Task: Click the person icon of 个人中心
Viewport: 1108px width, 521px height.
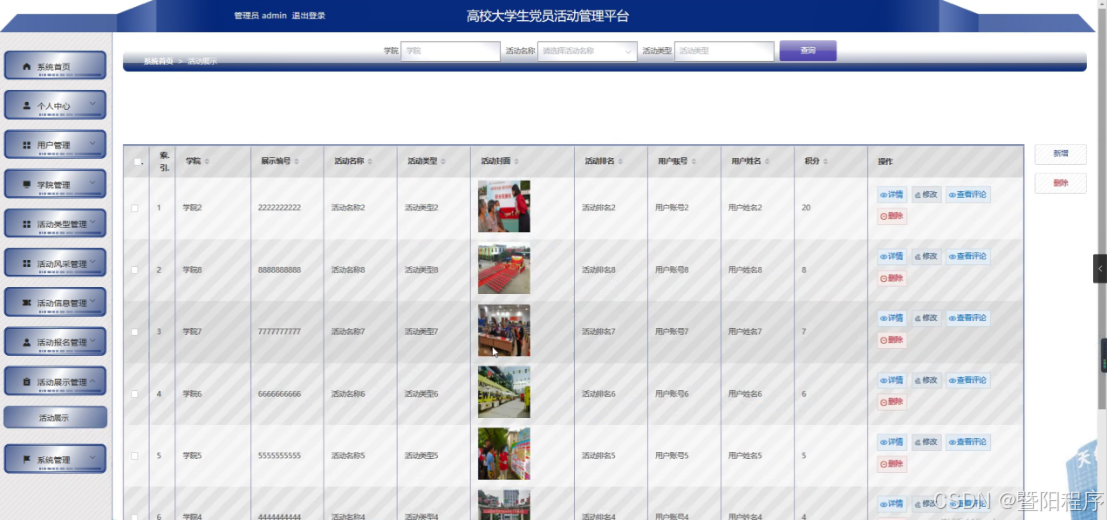Action: pyautogui.click(x=27, y=105)
